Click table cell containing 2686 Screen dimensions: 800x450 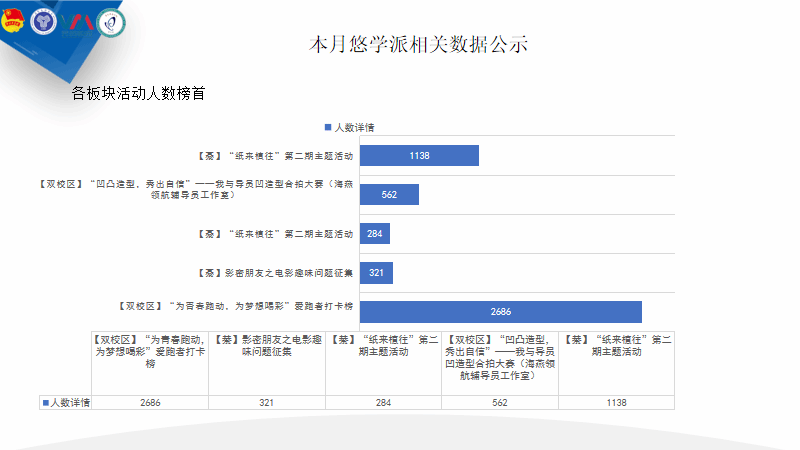pyautogui.click(x=150, y=402)
